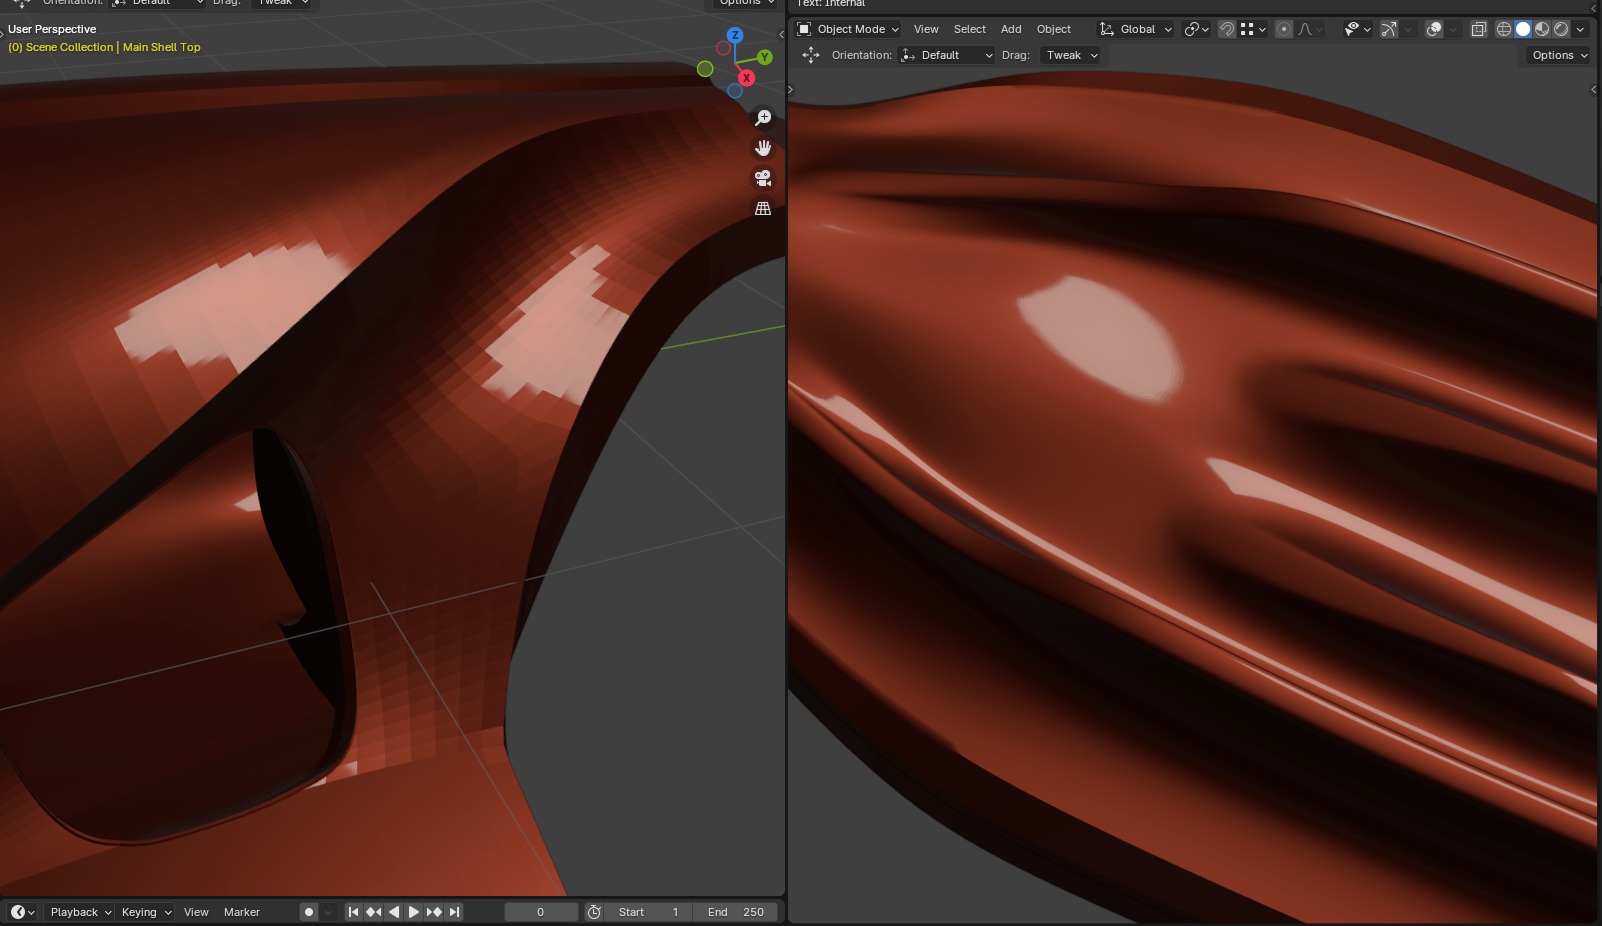Toggle snapping magnet icon

tap(1227, 29)
